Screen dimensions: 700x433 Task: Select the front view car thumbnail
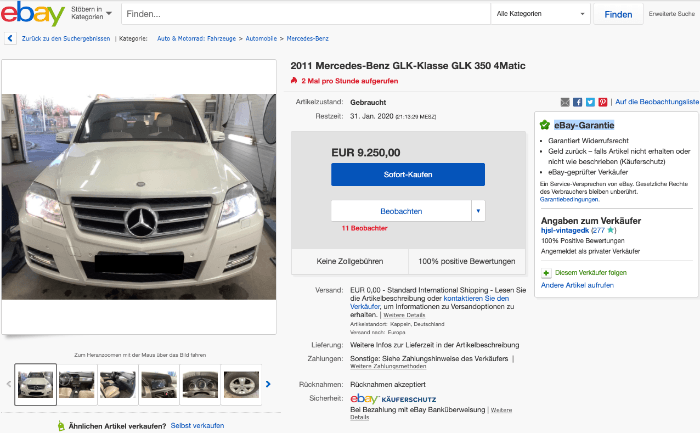coord(36,384)
